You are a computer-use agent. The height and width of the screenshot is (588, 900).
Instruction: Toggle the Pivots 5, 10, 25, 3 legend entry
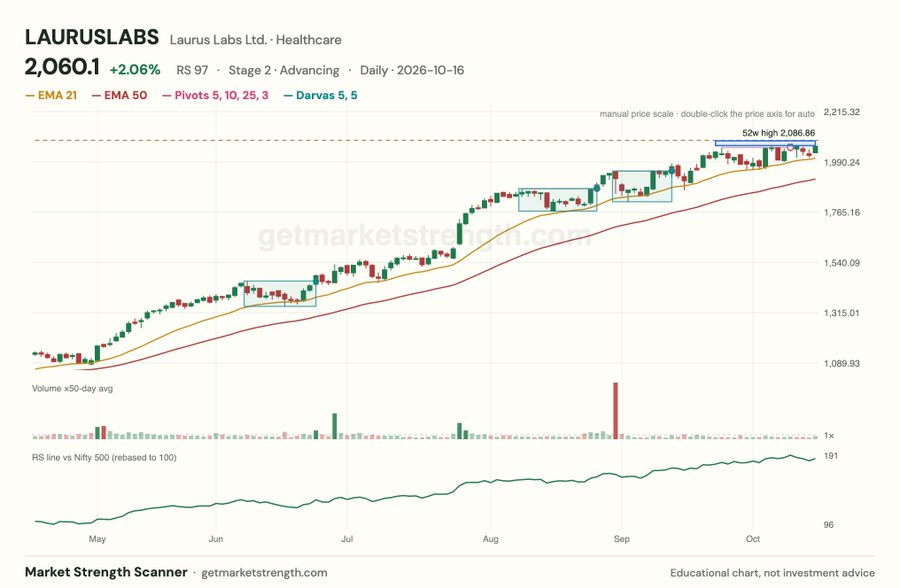click(215, 95)
